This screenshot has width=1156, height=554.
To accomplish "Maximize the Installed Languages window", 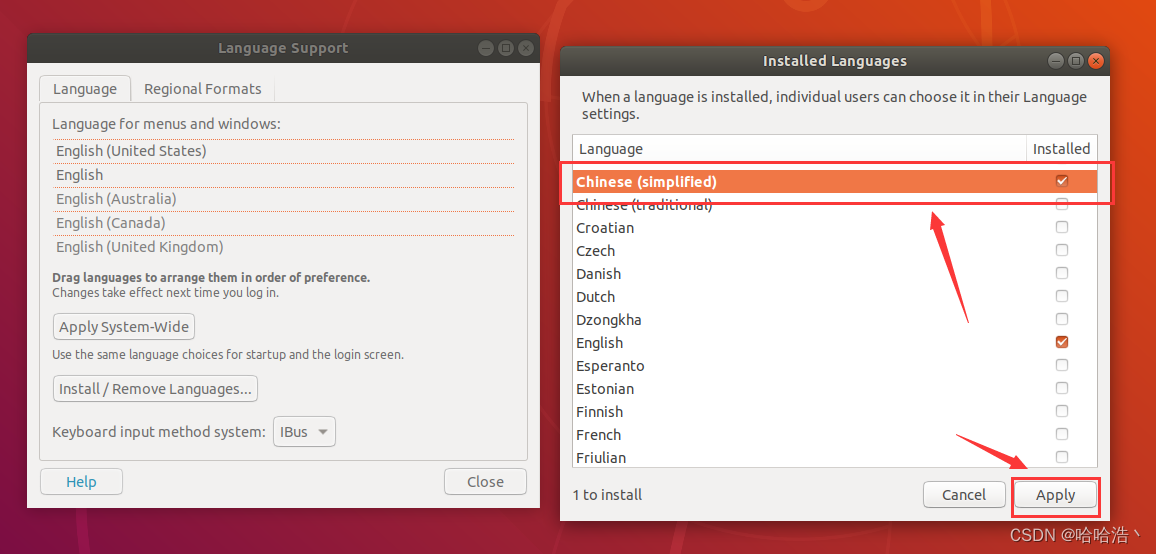I will (x=1076, y=60).
